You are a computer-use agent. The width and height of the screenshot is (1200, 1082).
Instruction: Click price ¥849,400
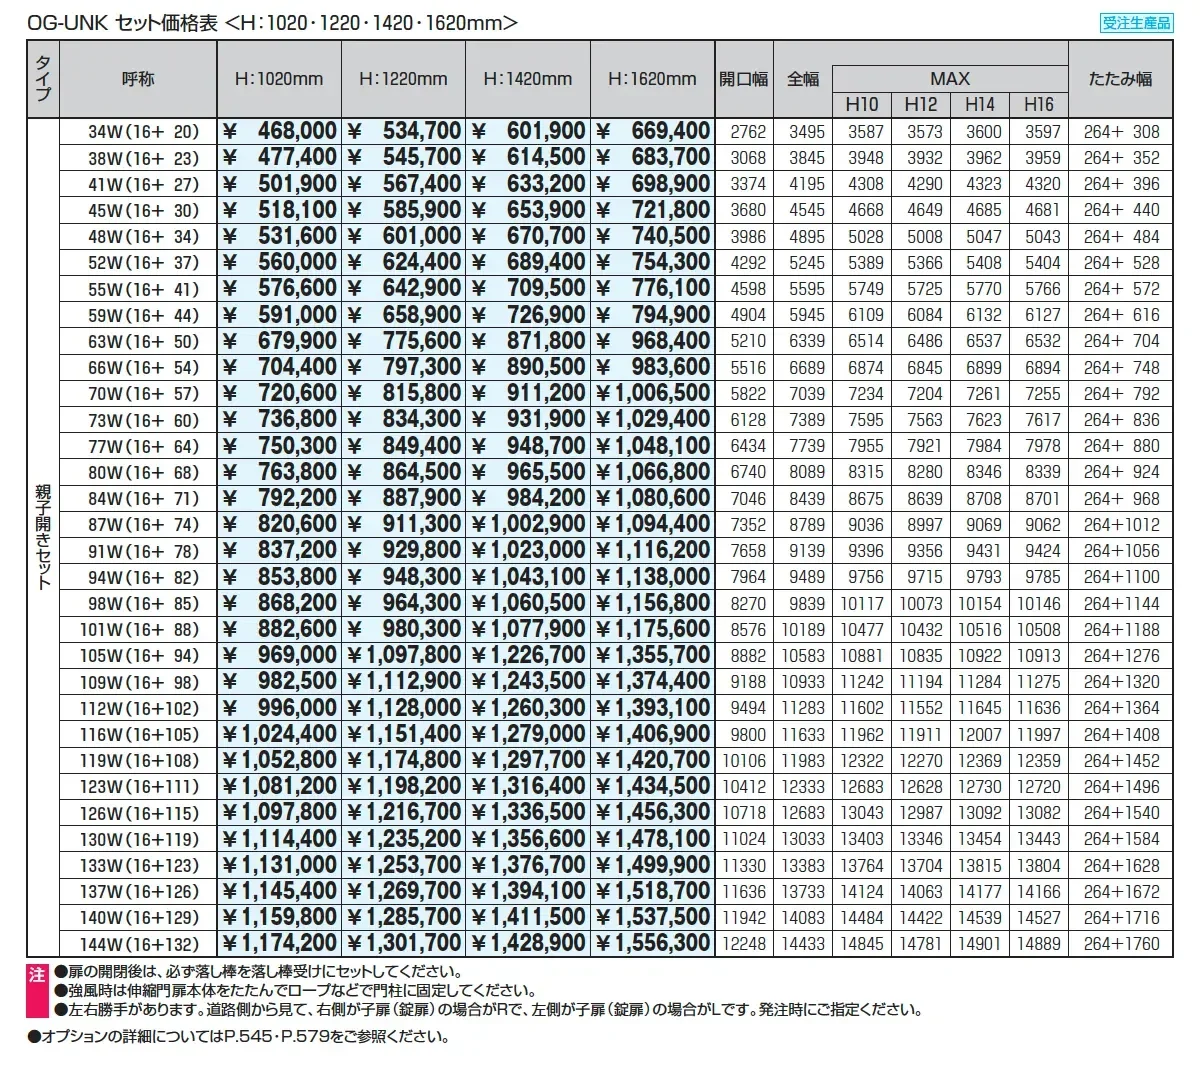(x=404, y=445)
